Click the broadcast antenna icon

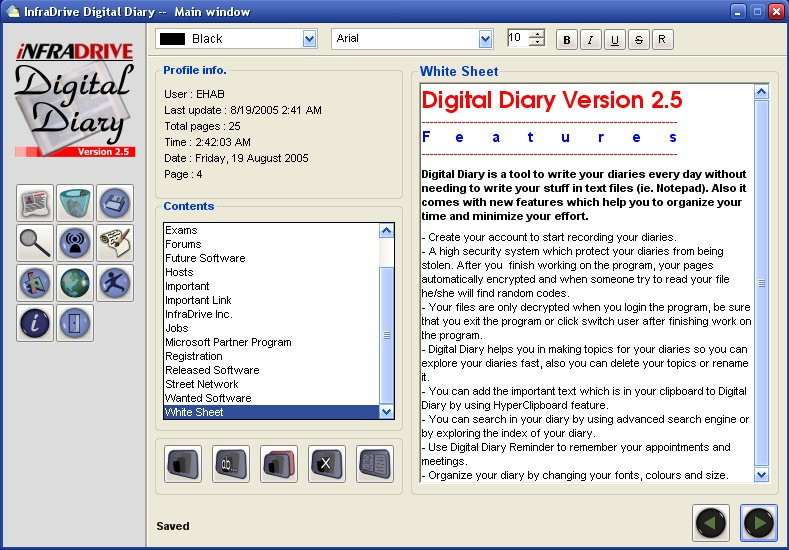(75, 243)
